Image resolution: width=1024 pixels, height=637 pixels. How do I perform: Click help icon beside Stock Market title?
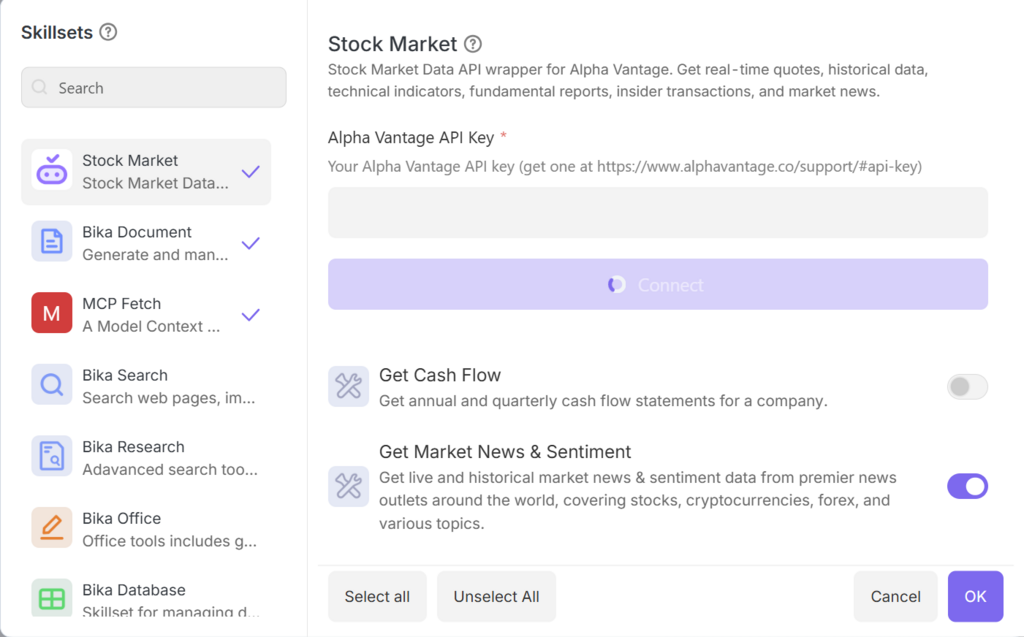pos(473,44)
